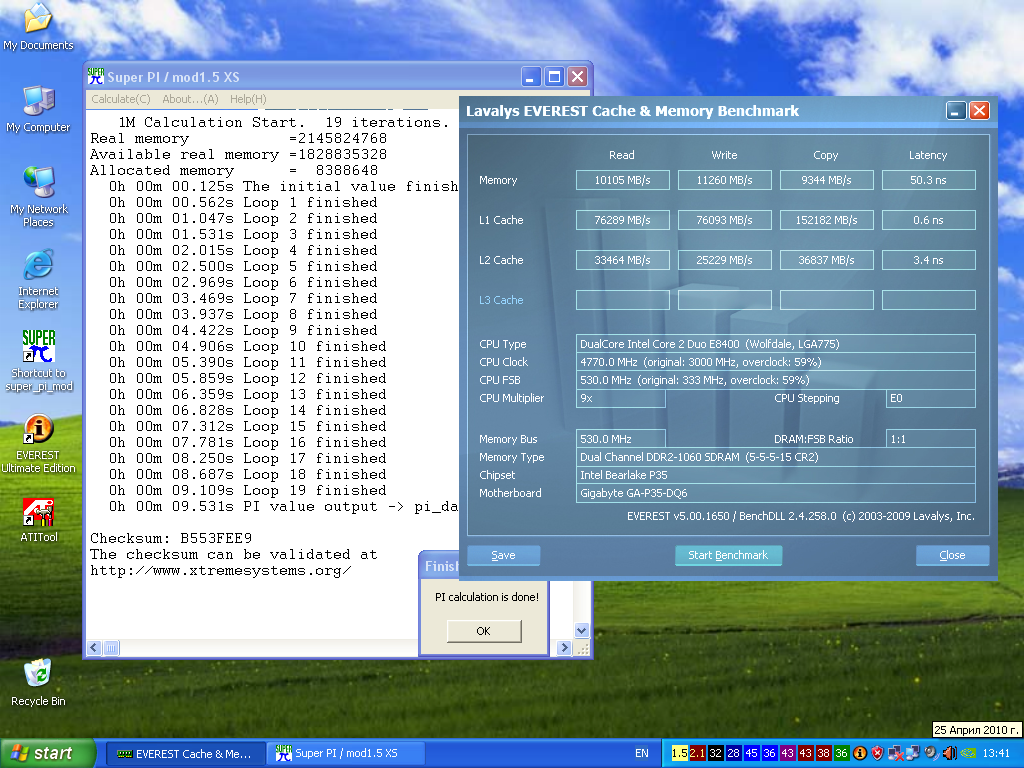Screen dimensions: 1024x768
Task: Click the Memory Read value 10105 MB/s
Action: [x=622, y=180]
